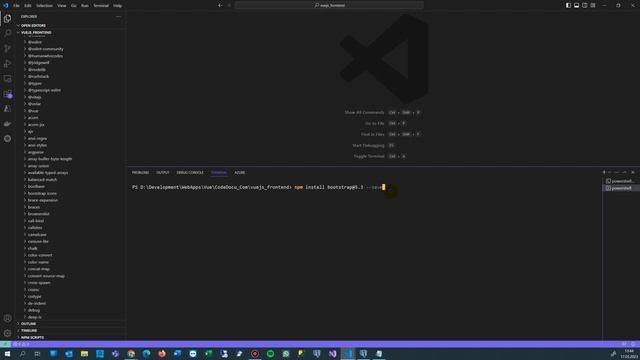Switch to the Debug Console tab
640x360 pixels.
[x=190, y=173]
